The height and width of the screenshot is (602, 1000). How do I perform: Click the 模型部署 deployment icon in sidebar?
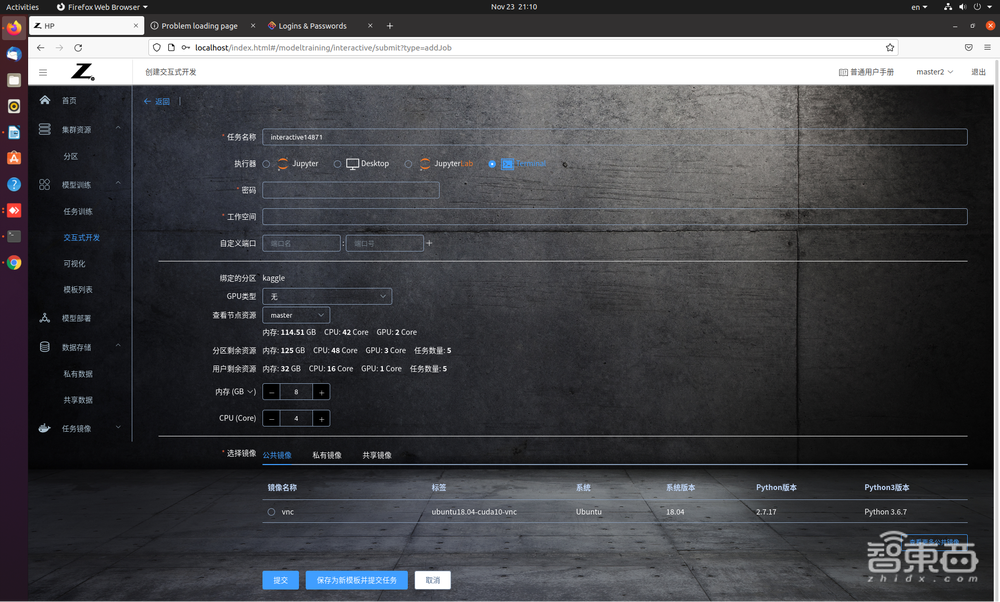point(44,318)
